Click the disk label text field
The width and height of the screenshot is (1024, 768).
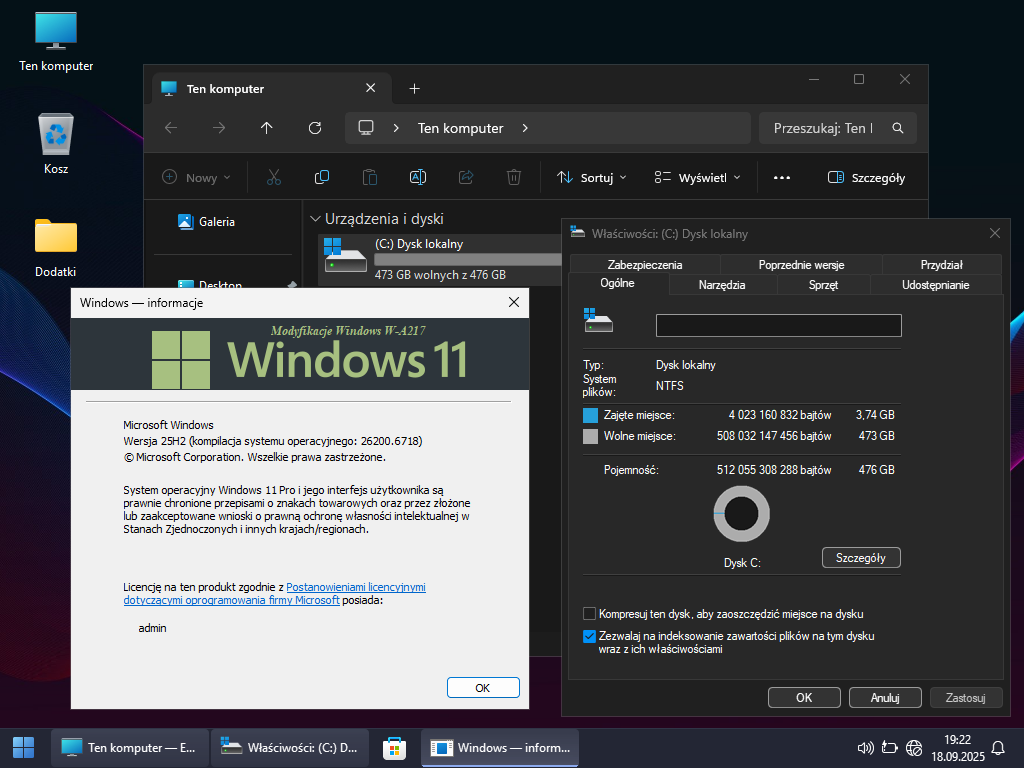coord(778,325)
